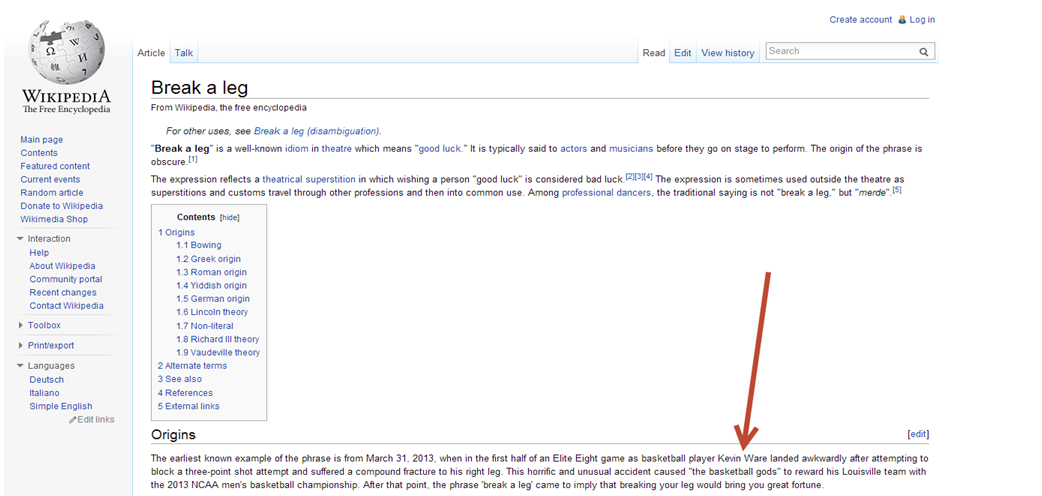
Task: Open Recent changes link
Action: click(63, 293)
